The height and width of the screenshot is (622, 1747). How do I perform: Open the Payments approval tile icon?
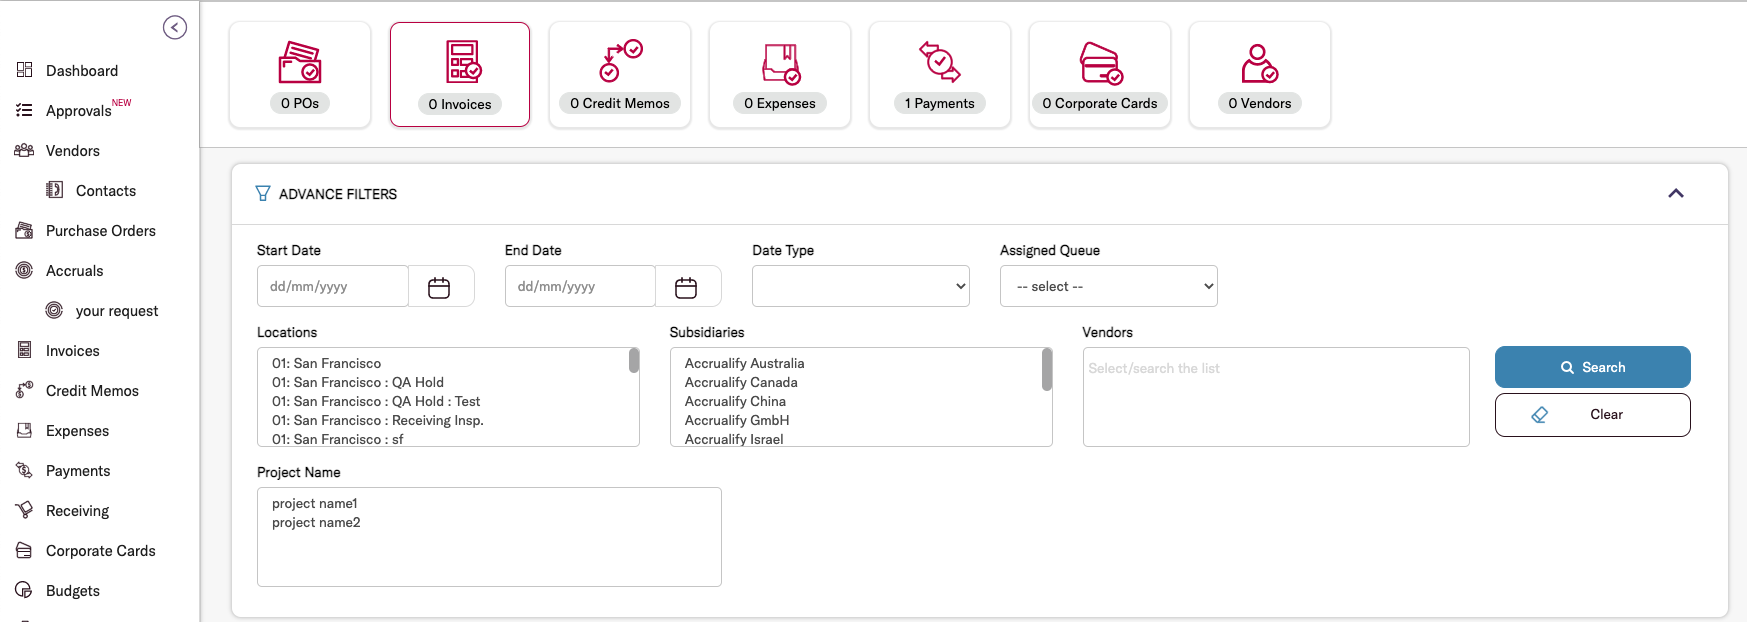[x=939, y=62]
